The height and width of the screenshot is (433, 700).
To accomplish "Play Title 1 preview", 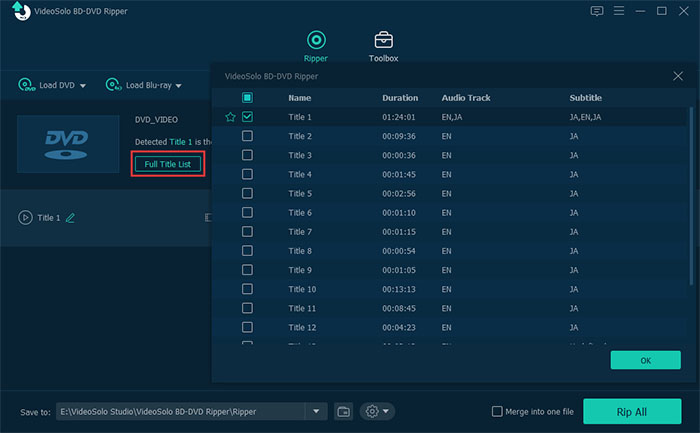I will (25, 218).
